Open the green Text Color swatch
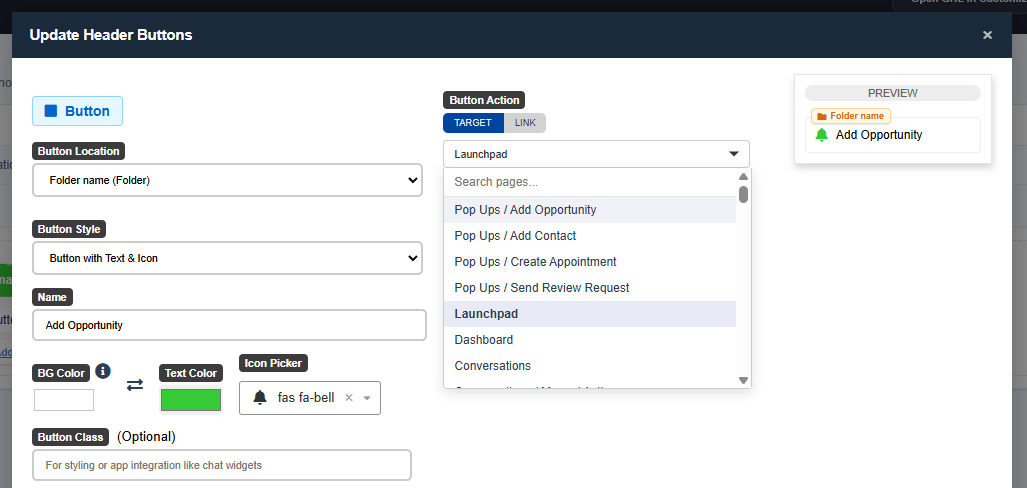This screenshot has width=1027, height=488. [191, 400]
